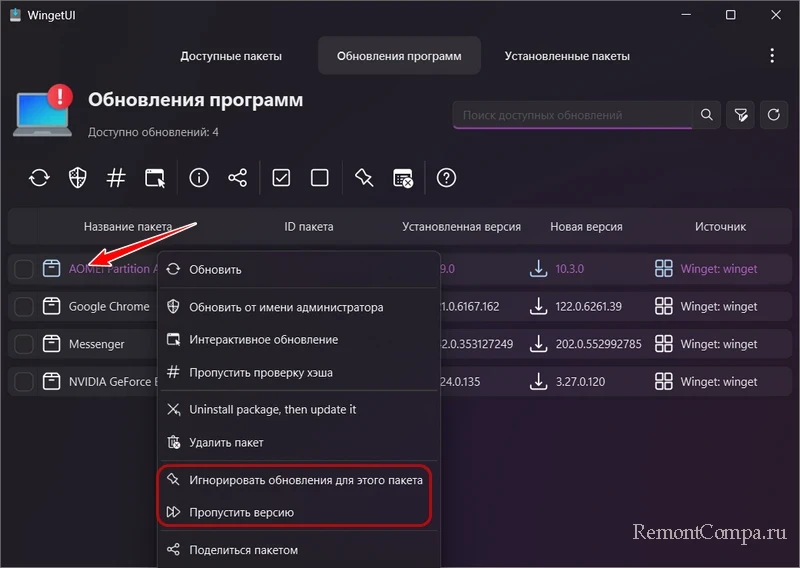The width and height of the screenshot is (800, 568).
Task: Click Winget: winget in the Google Chrome row
Action: tap(719, 307)
